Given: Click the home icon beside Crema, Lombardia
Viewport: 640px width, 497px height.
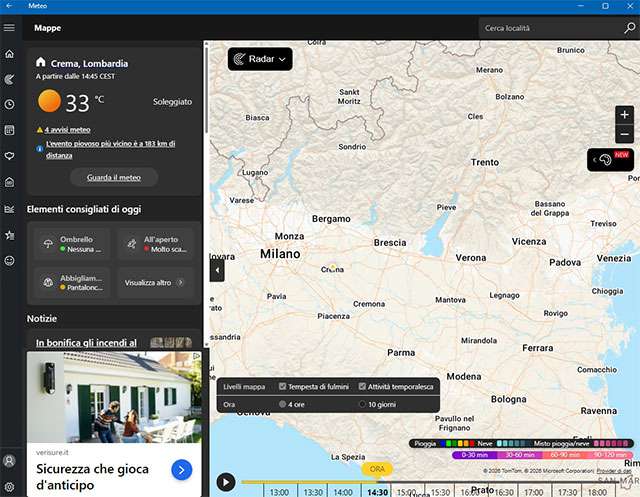Looking at the screenshot, I should point(40,62).
